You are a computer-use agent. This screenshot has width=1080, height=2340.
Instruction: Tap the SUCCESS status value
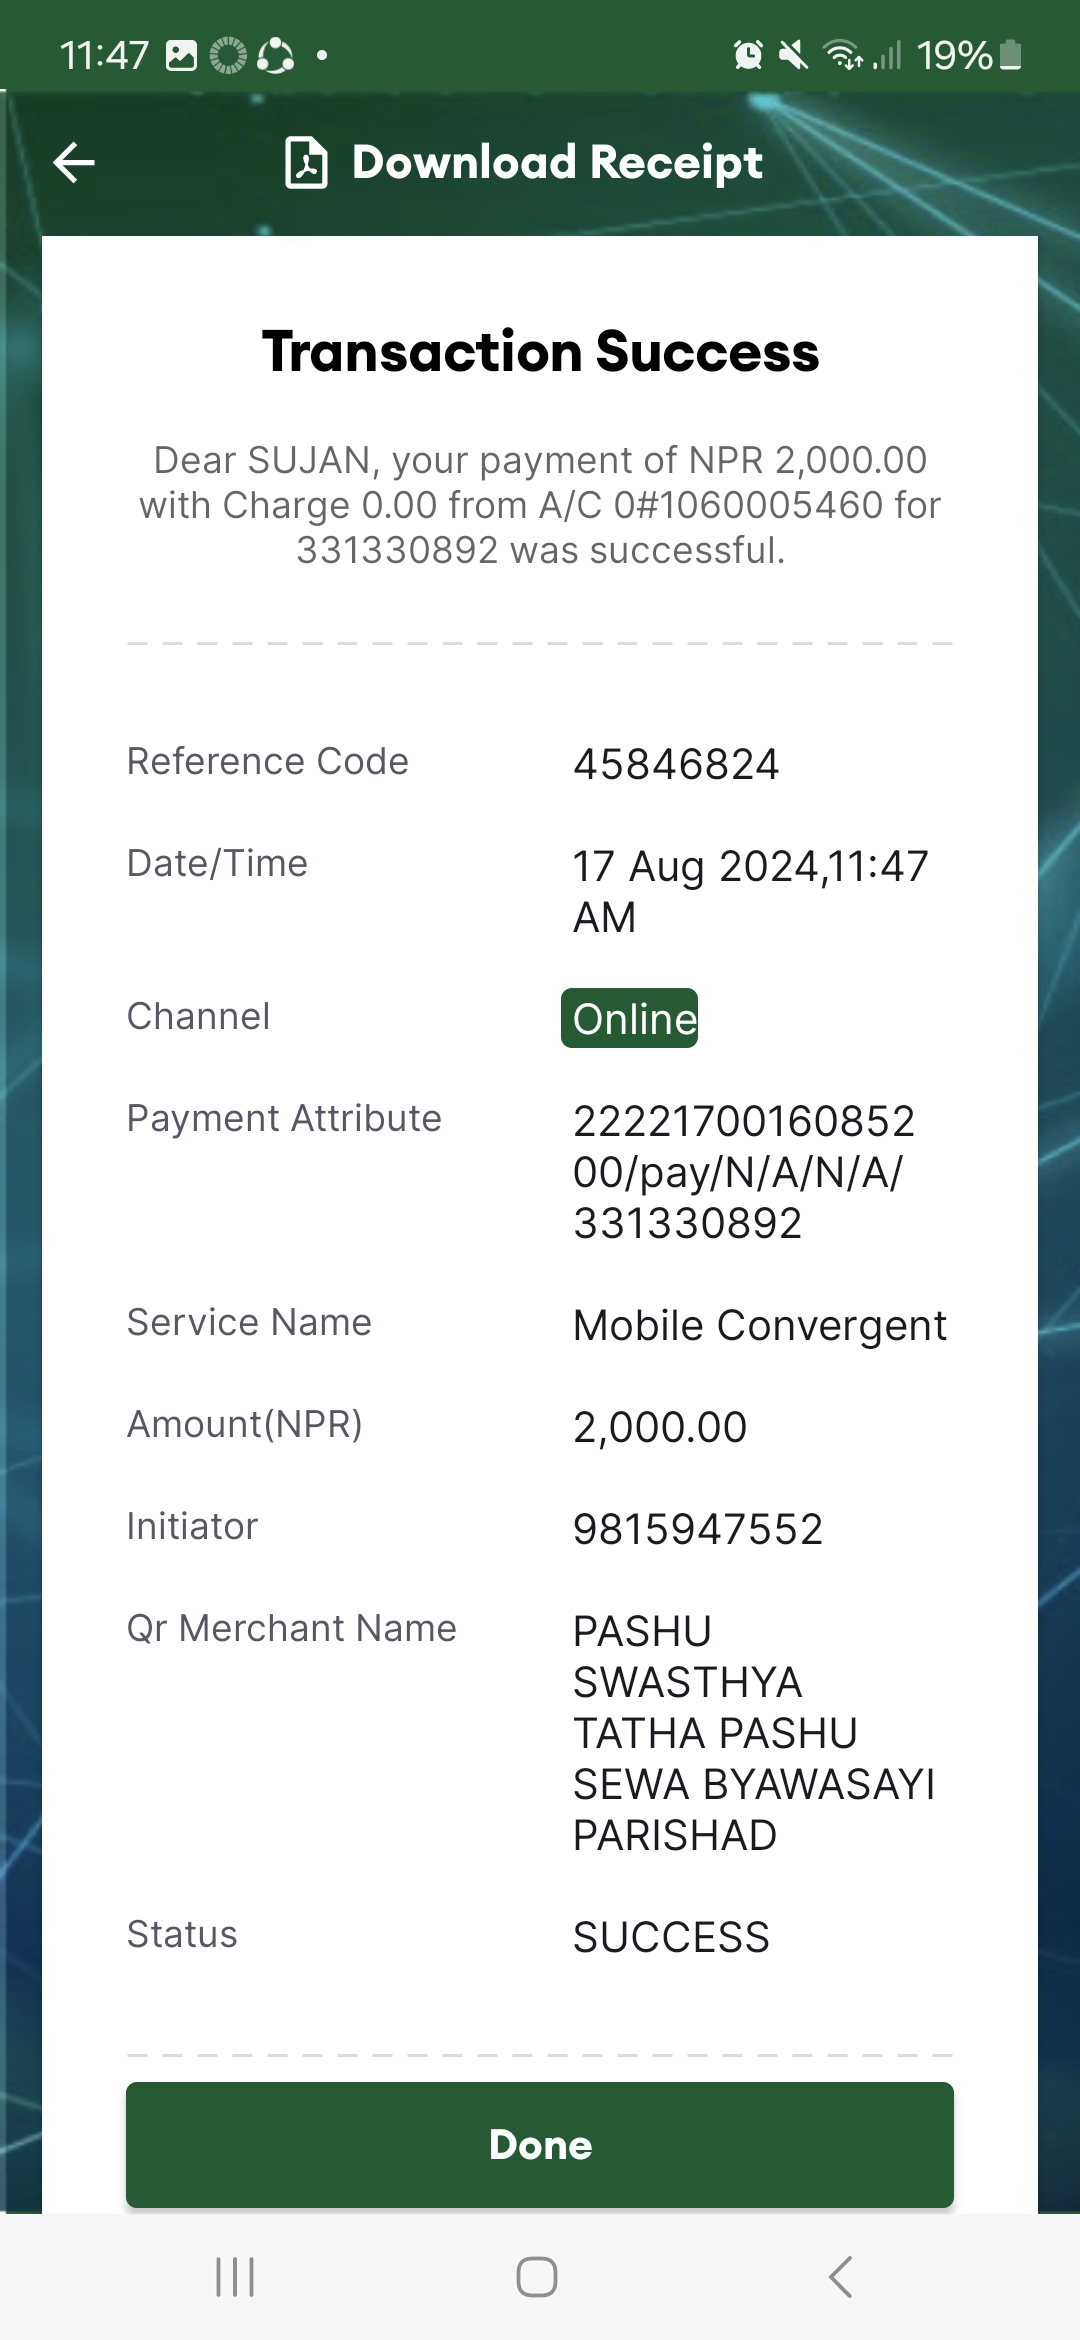(x=671, y=1937)
